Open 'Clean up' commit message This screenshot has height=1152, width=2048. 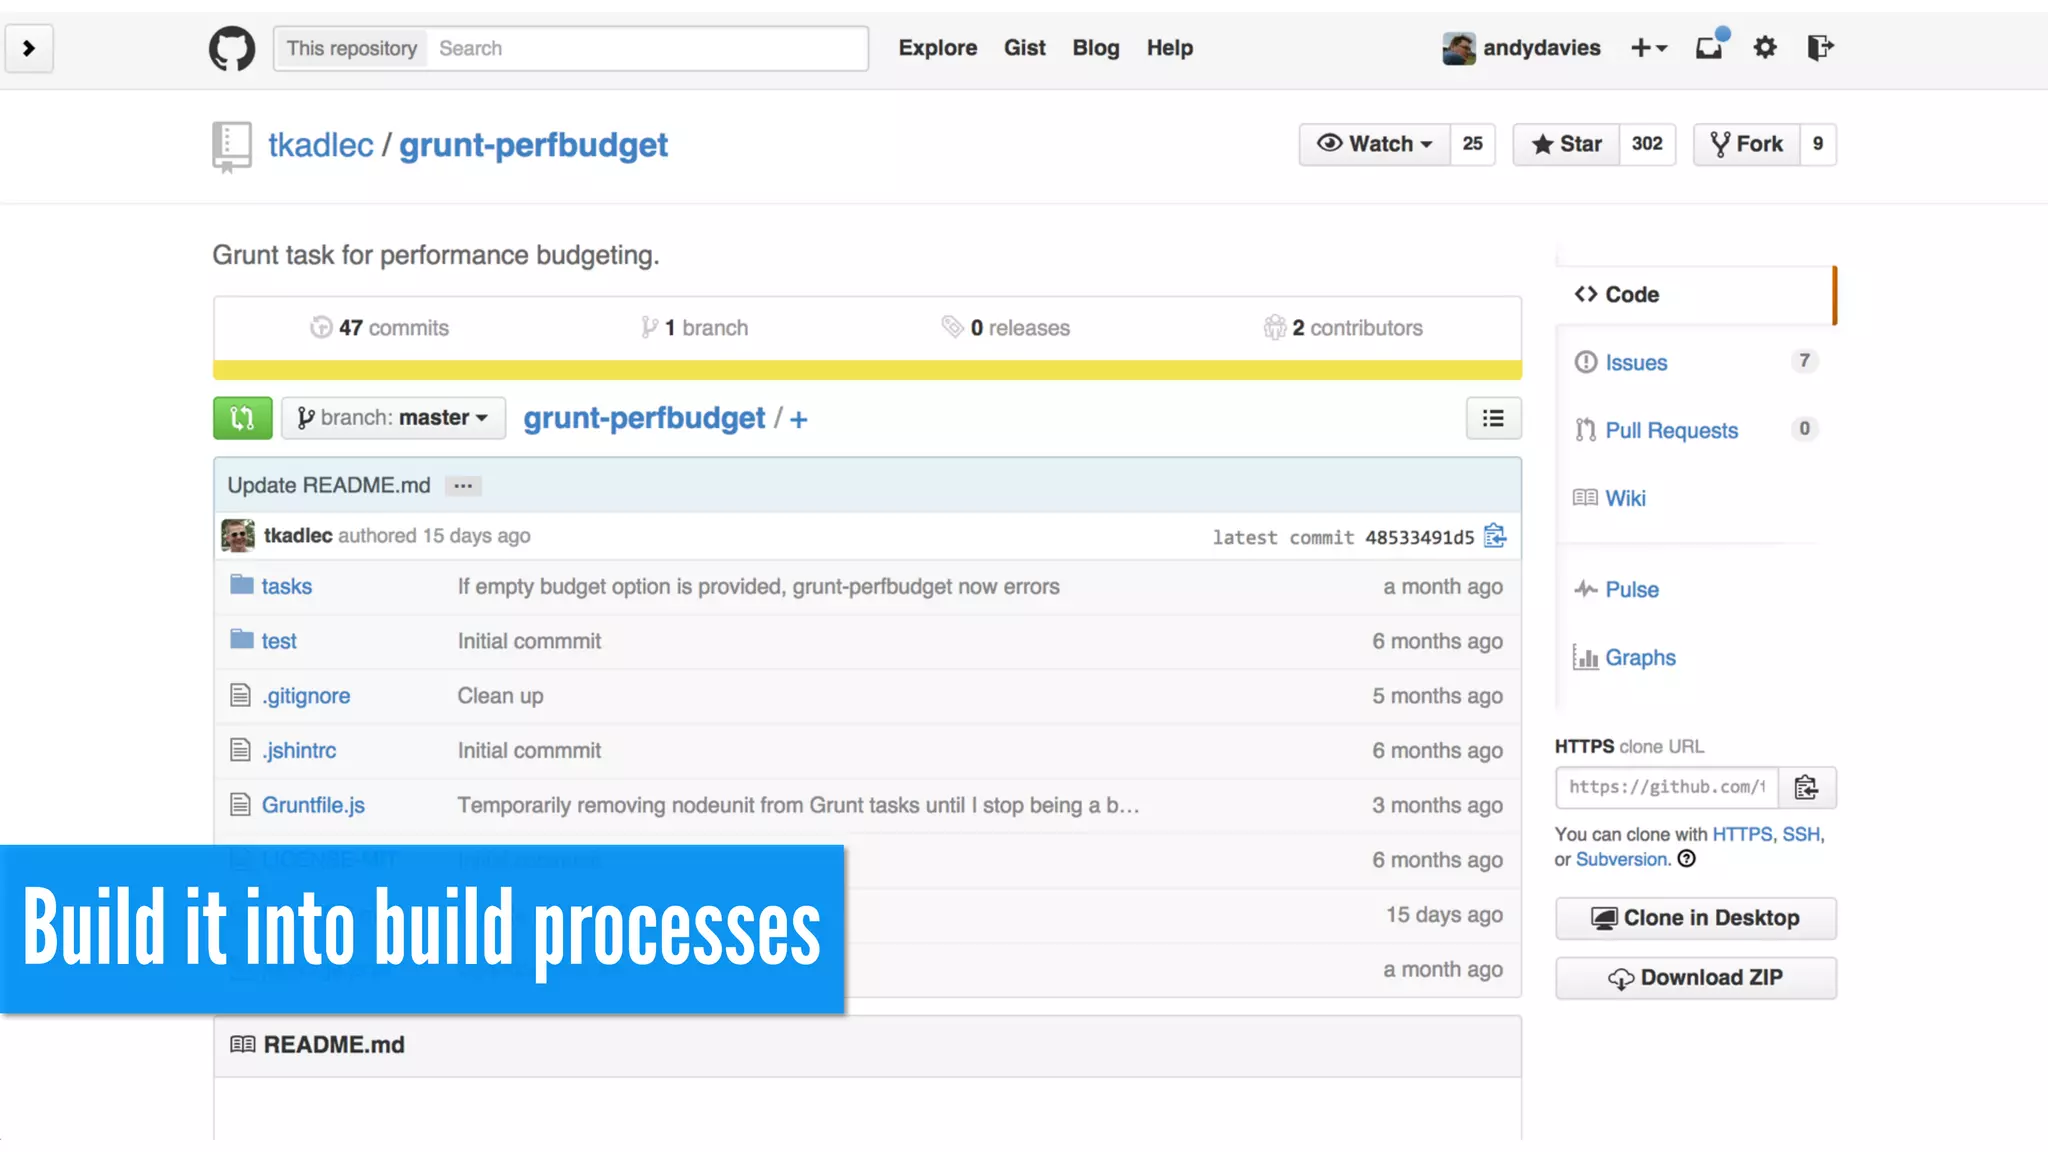pos(500,696)
